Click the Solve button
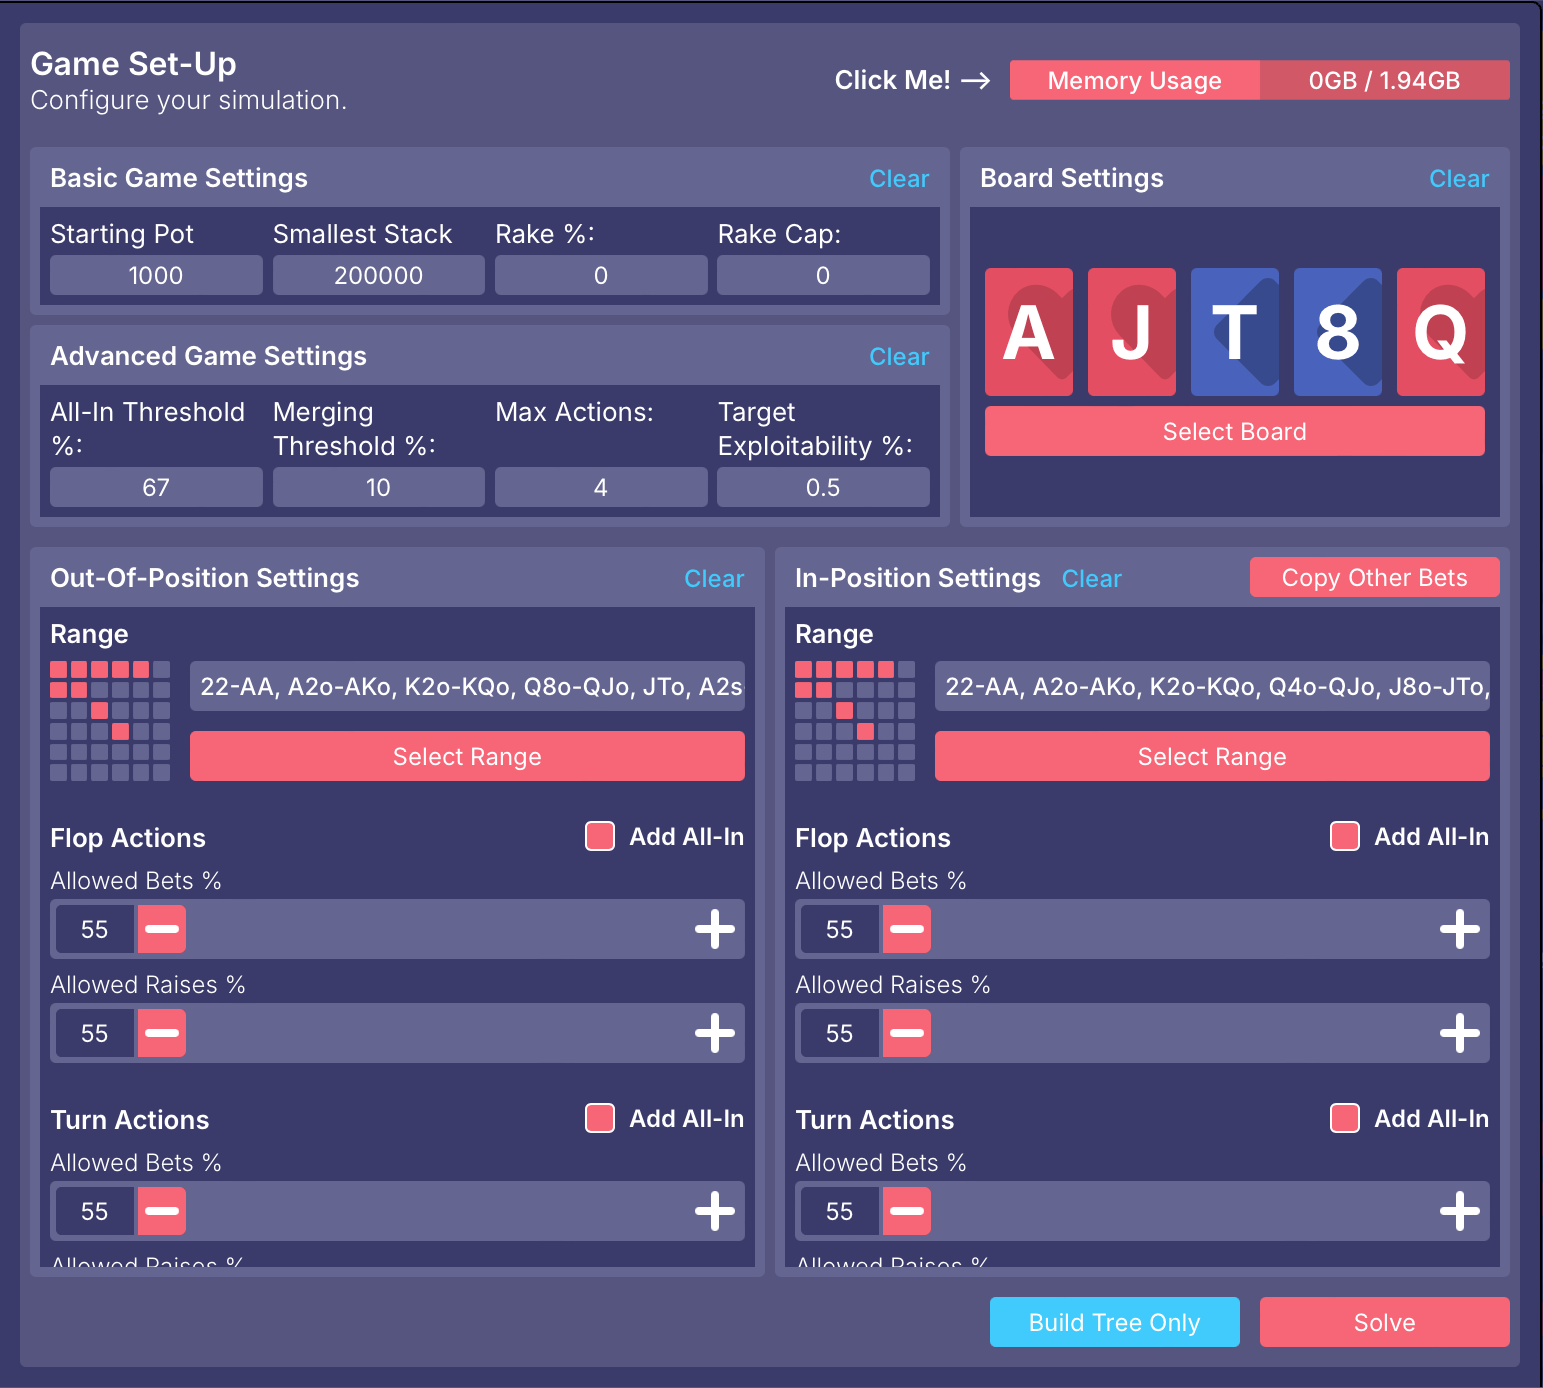1543x1388 pixels. pos(1385,1322)
